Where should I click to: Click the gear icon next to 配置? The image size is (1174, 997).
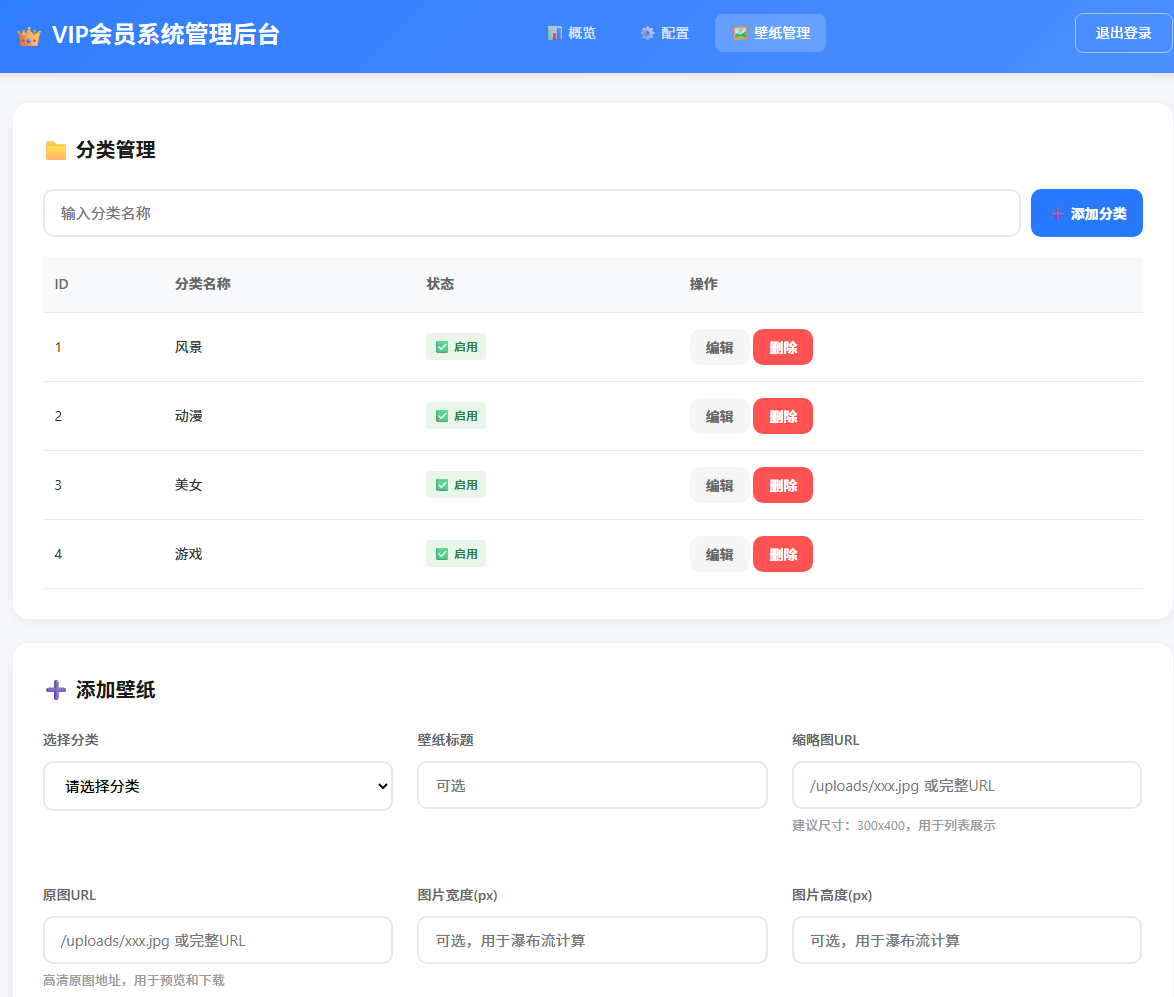click(x=646, y=32)
